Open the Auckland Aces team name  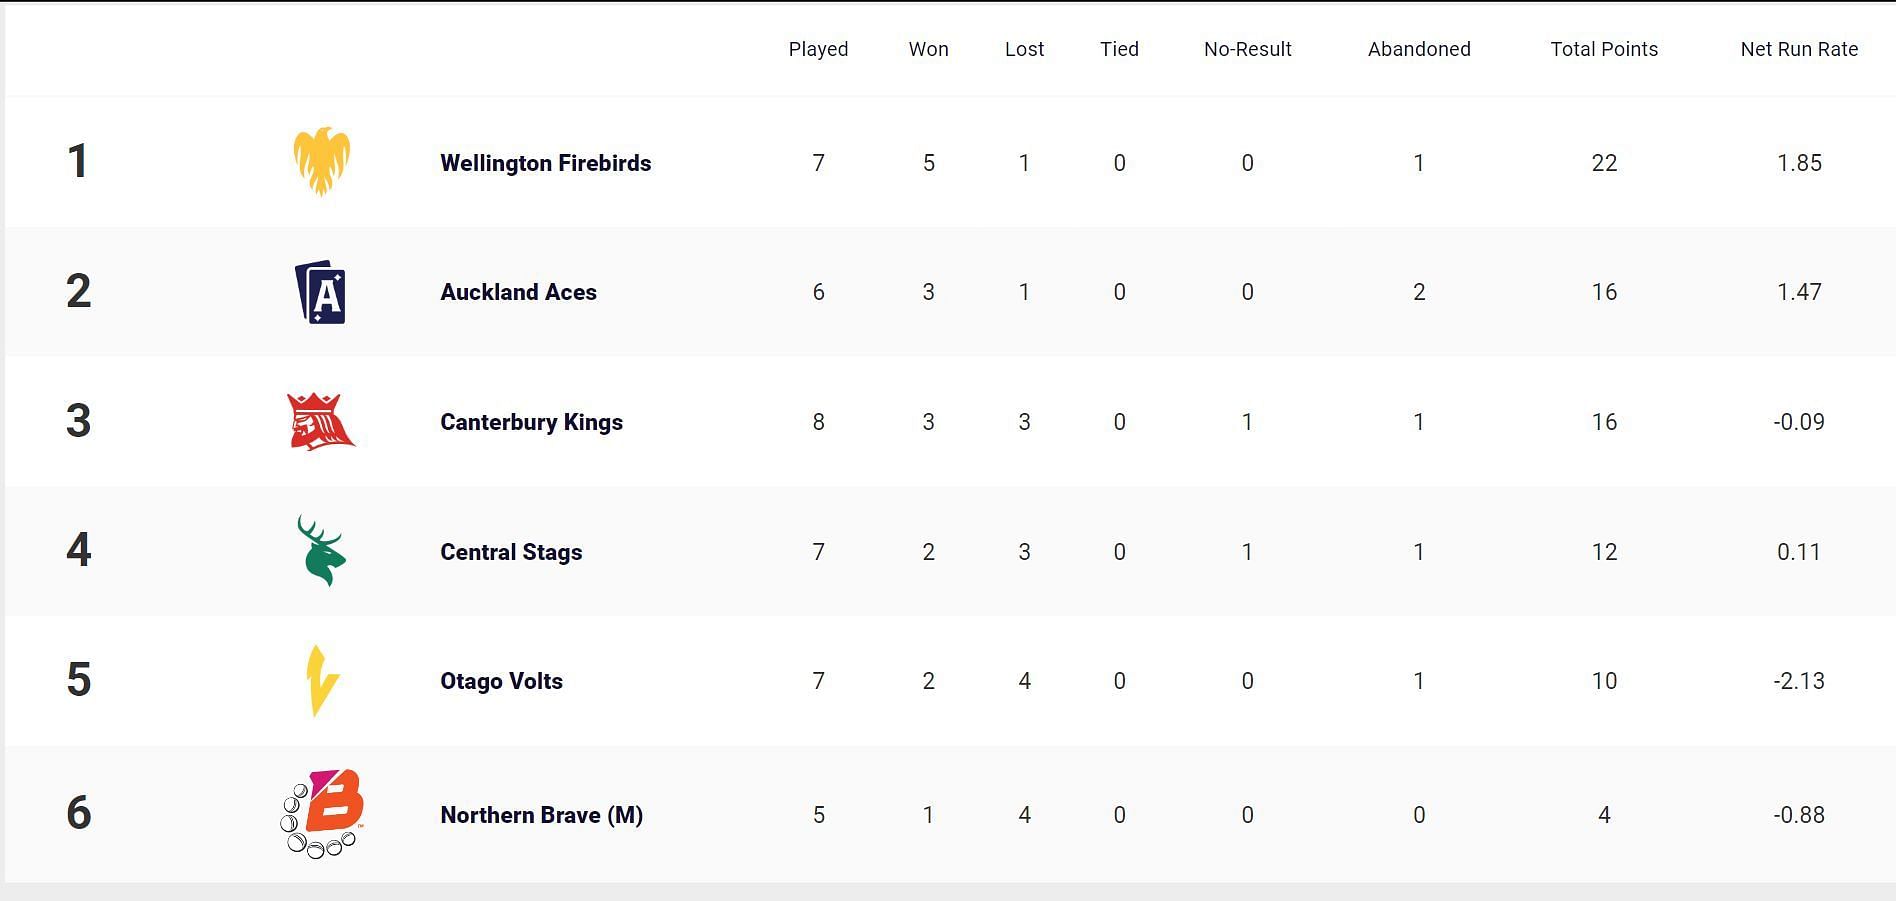(x=518, y=292)
